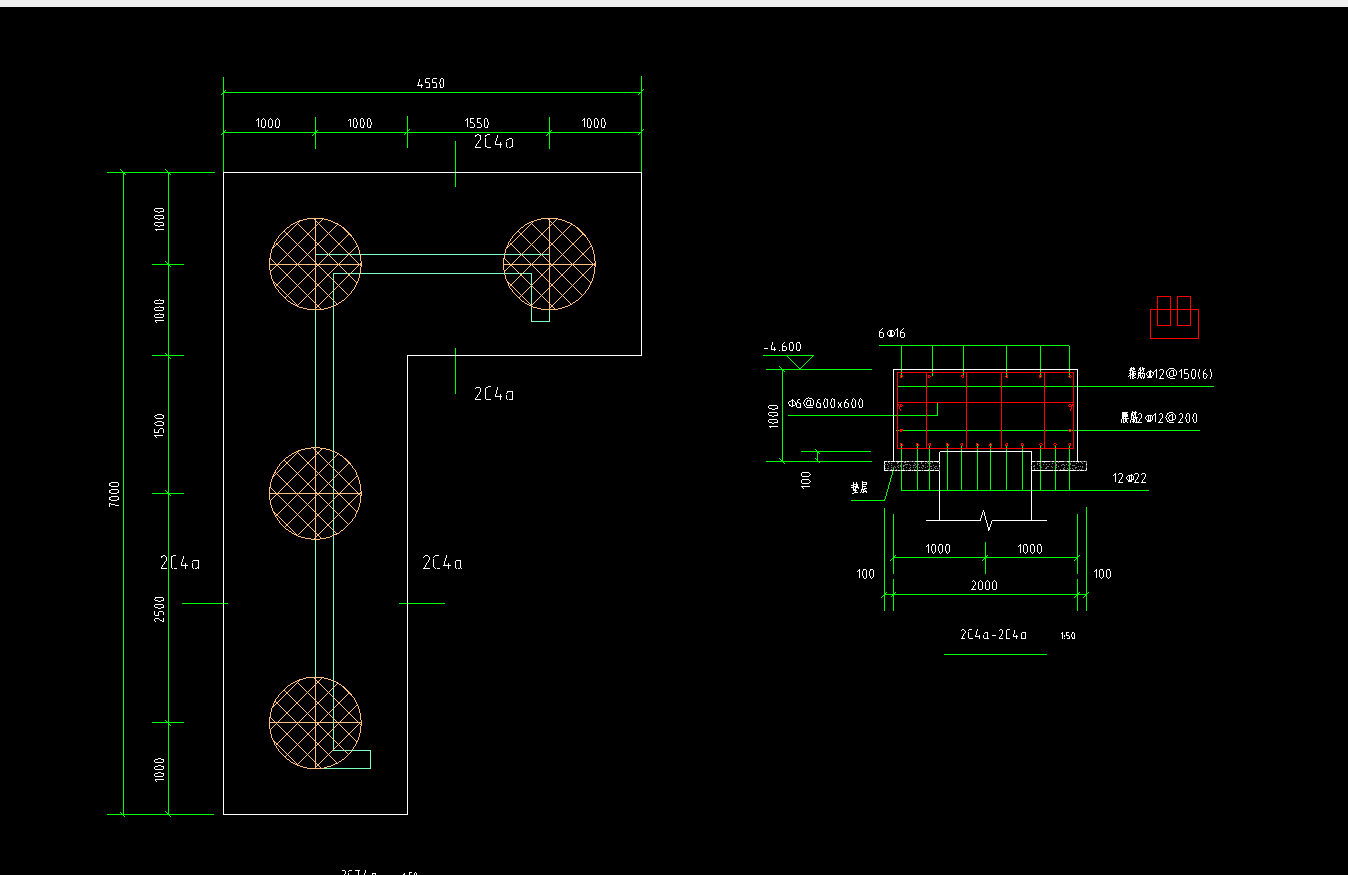Select the 2C4a label above the plan outline
1348x875 pixels.
click(494, 143)
